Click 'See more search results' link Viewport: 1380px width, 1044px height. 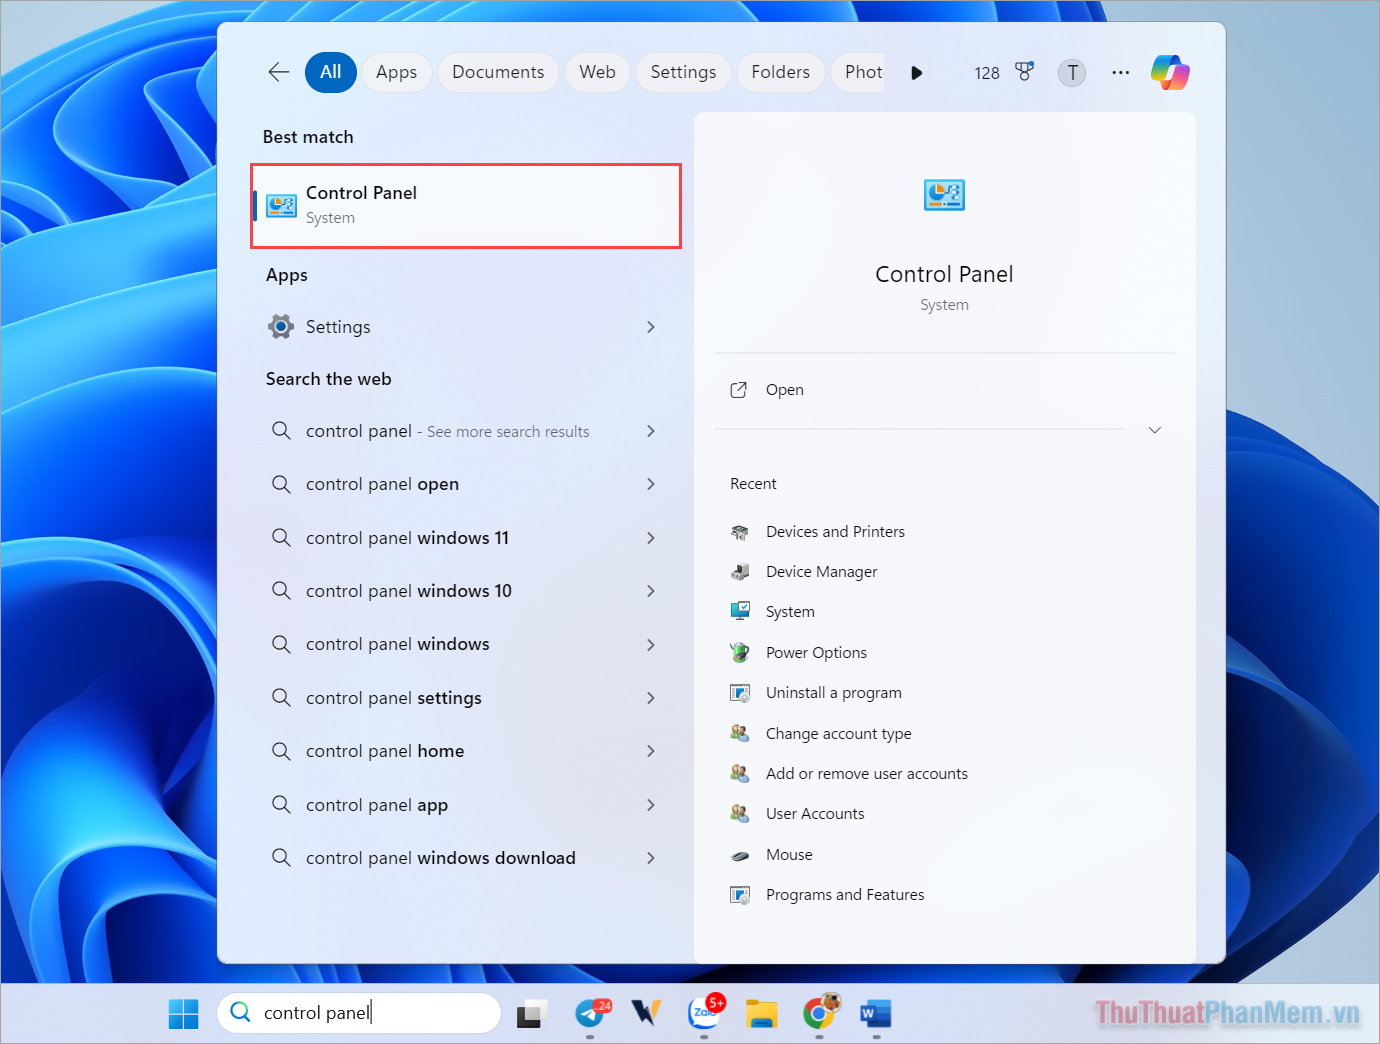(506, 431)
